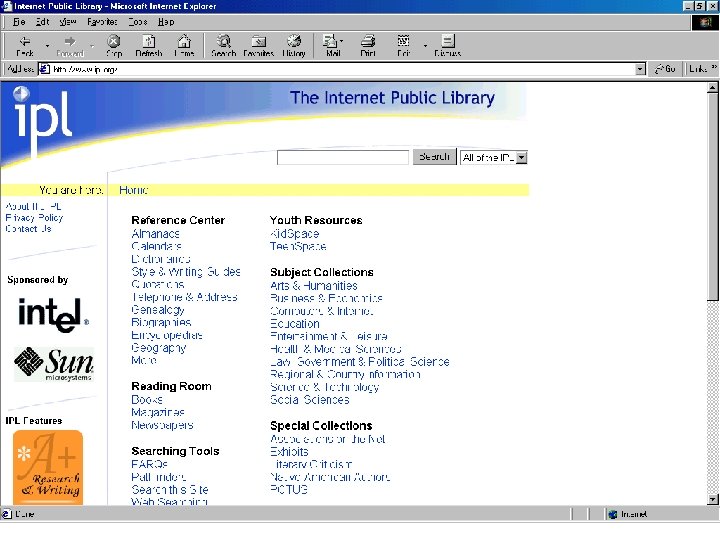Open the Biographies link

[161, 322]
